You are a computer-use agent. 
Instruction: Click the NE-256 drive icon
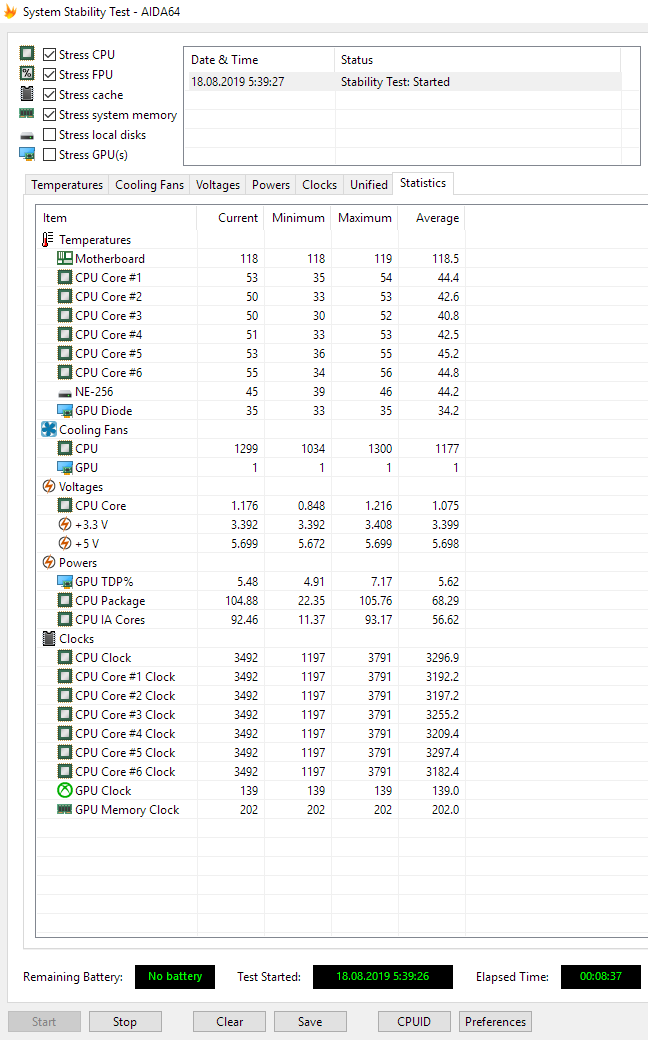click(x=64, y=393)
